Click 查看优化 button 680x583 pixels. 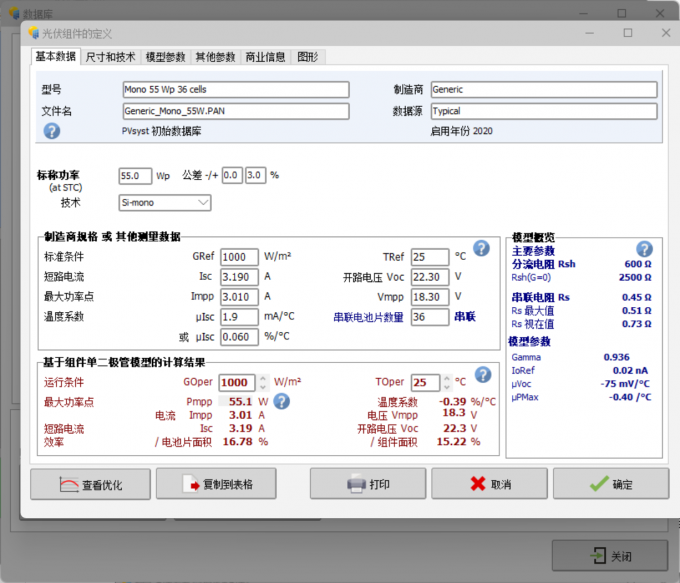(x=91, y=484)
